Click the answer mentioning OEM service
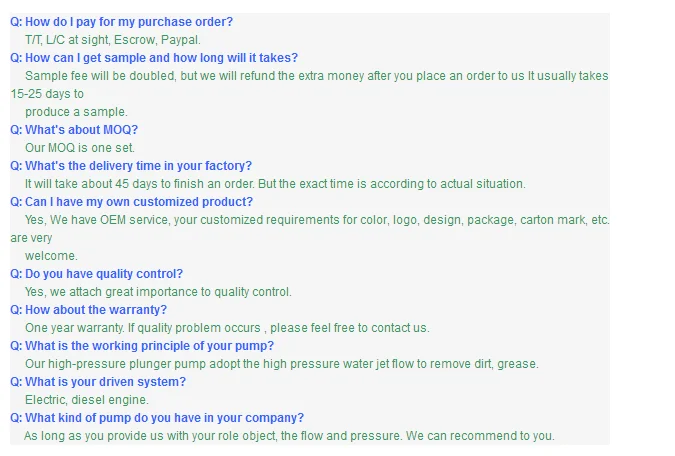Image resolution: width=675 pixels, height=456 pixels. point(317,220)
